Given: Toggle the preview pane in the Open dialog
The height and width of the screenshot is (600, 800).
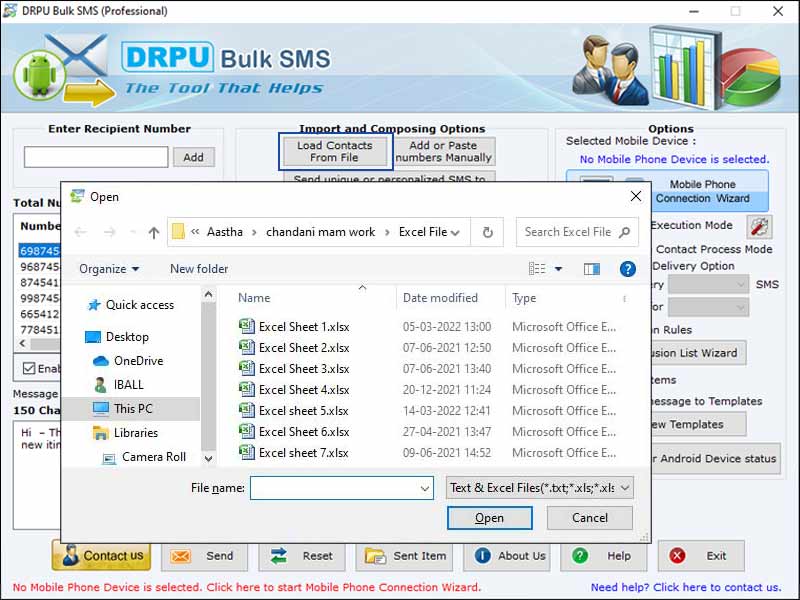Looking at the screenshot, I should [592, 268].
